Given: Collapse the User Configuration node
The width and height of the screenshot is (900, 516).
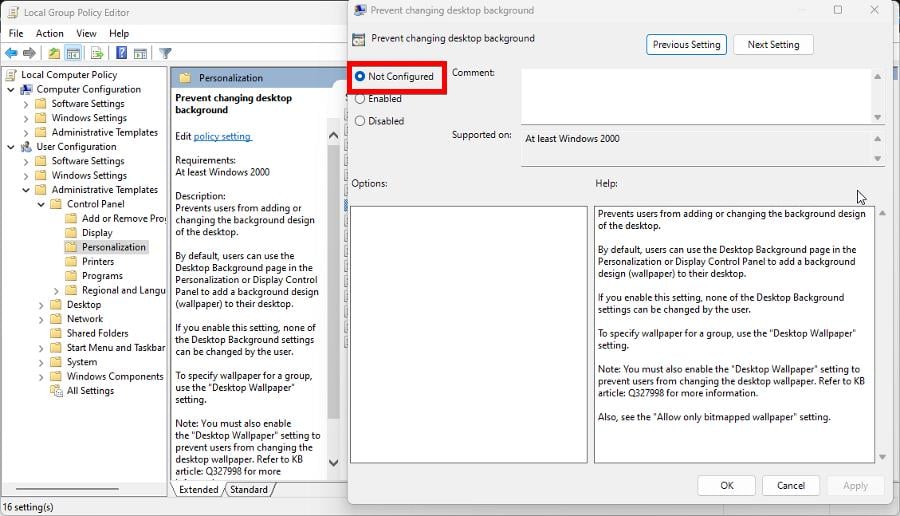Looking at the screenshot, I should (10, 147).
